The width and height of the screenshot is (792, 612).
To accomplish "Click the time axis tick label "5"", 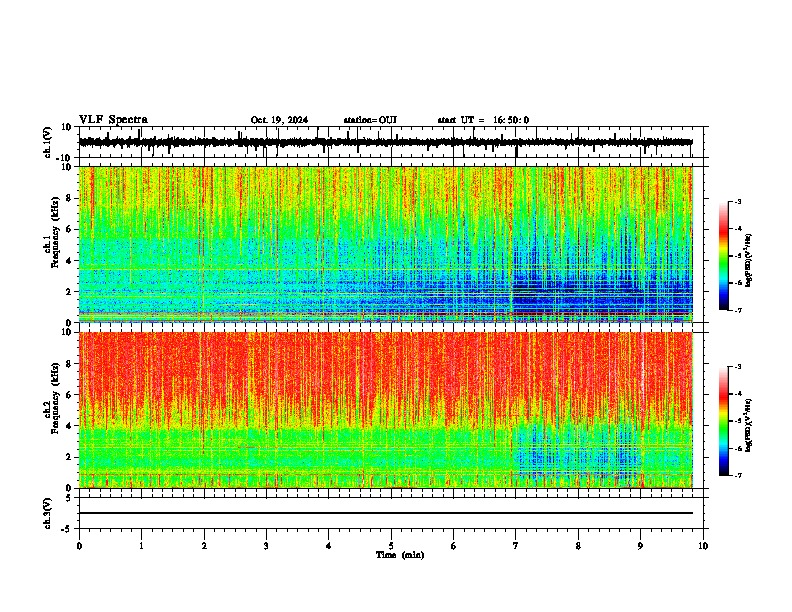I will 391,546.
